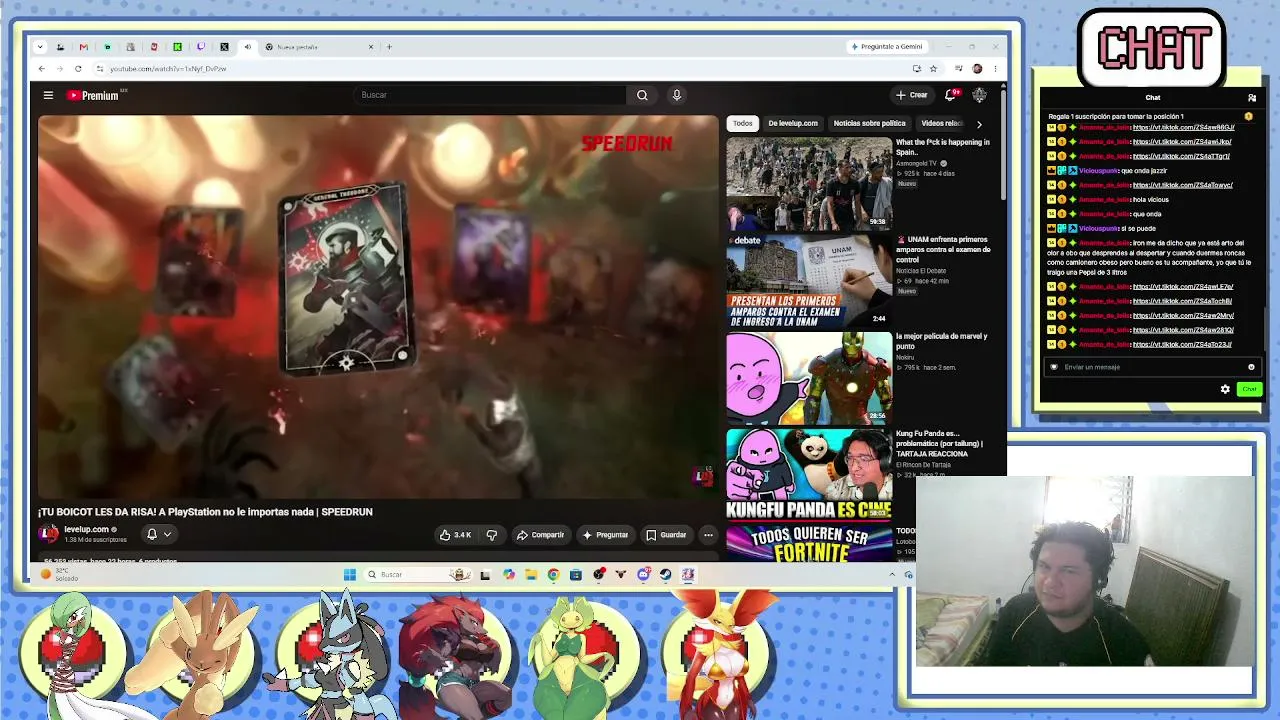Open the 'Todos quieren ser Fortnite' video thumbnail
1280x720 pixels.
pos(809,543)
